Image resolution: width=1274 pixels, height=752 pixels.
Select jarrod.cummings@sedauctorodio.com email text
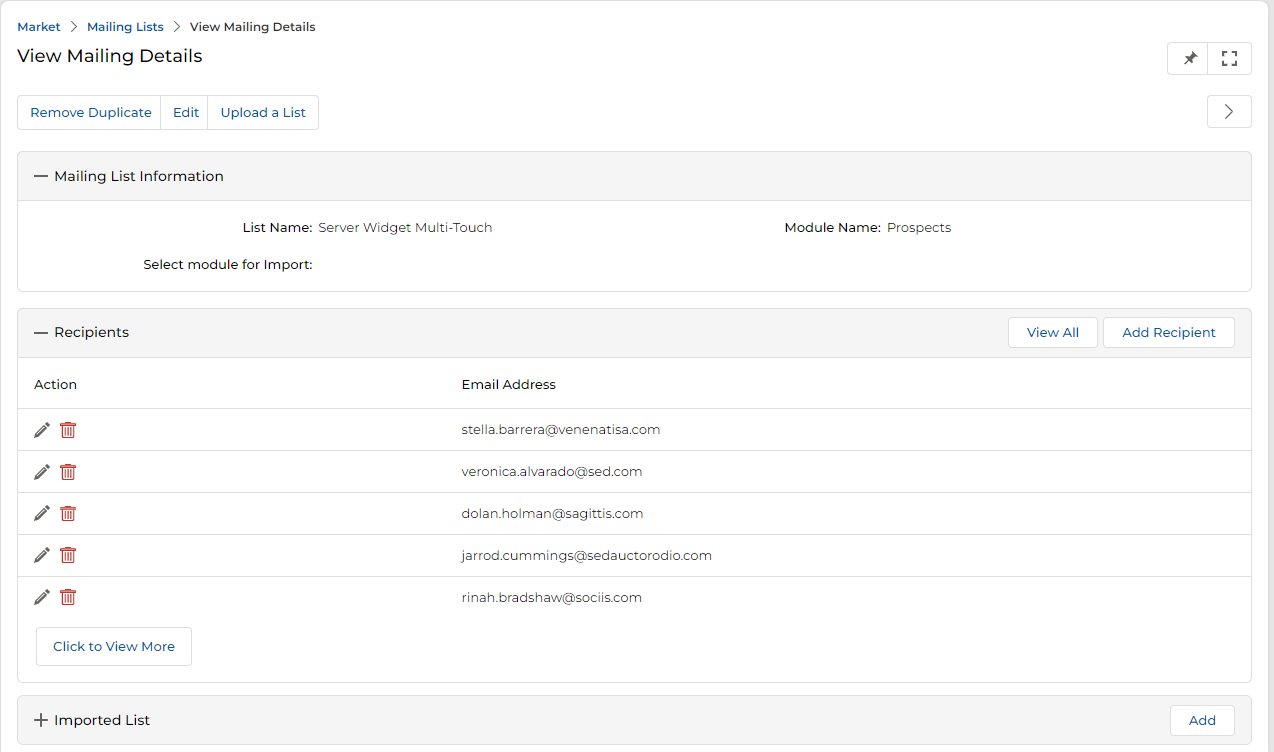[587, 555]
